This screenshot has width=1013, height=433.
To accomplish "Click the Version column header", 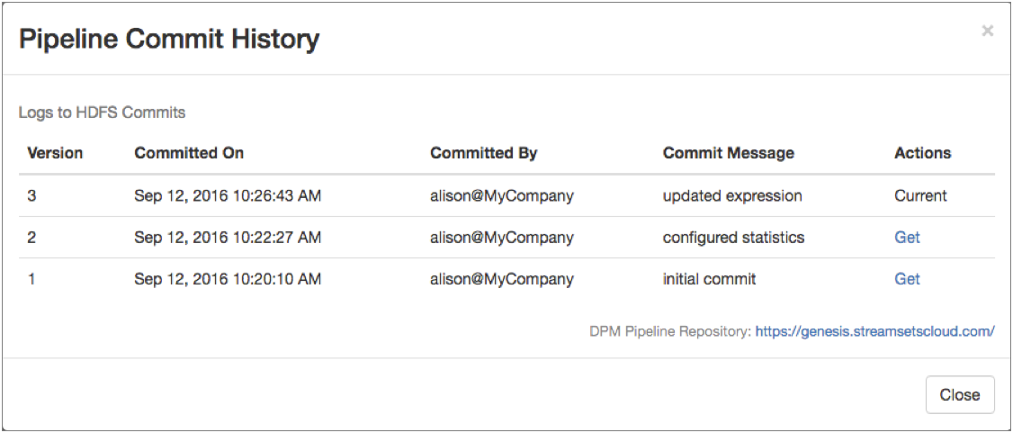I will tap(55, 153).
